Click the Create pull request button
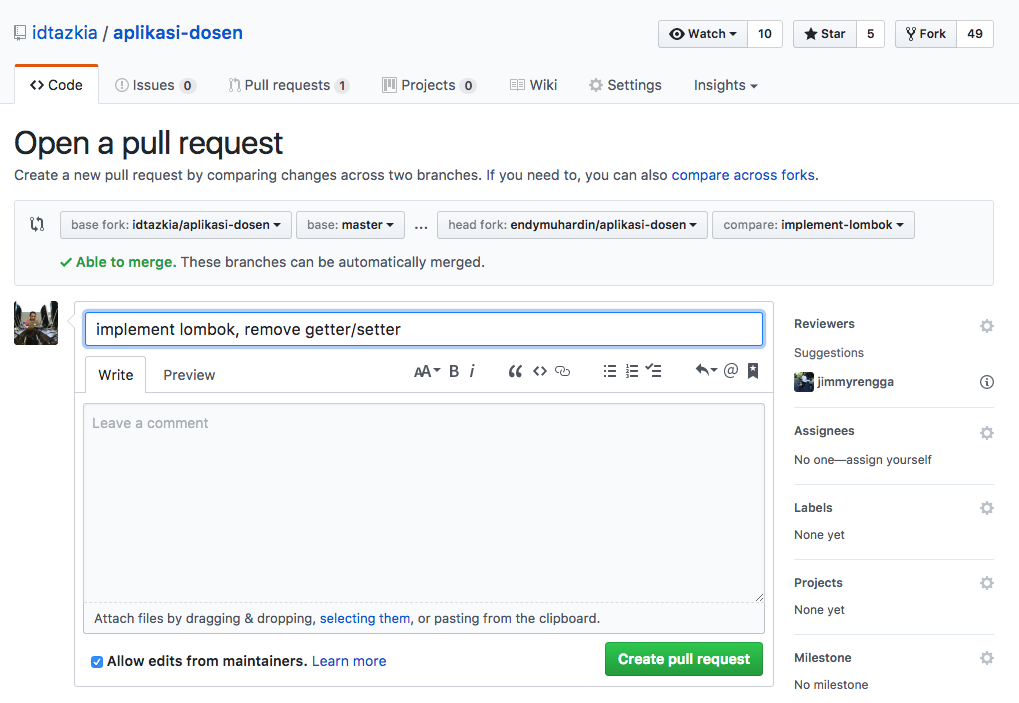Image resolution: width=1019 pixels, height=703 pixels. click(683, 659)
